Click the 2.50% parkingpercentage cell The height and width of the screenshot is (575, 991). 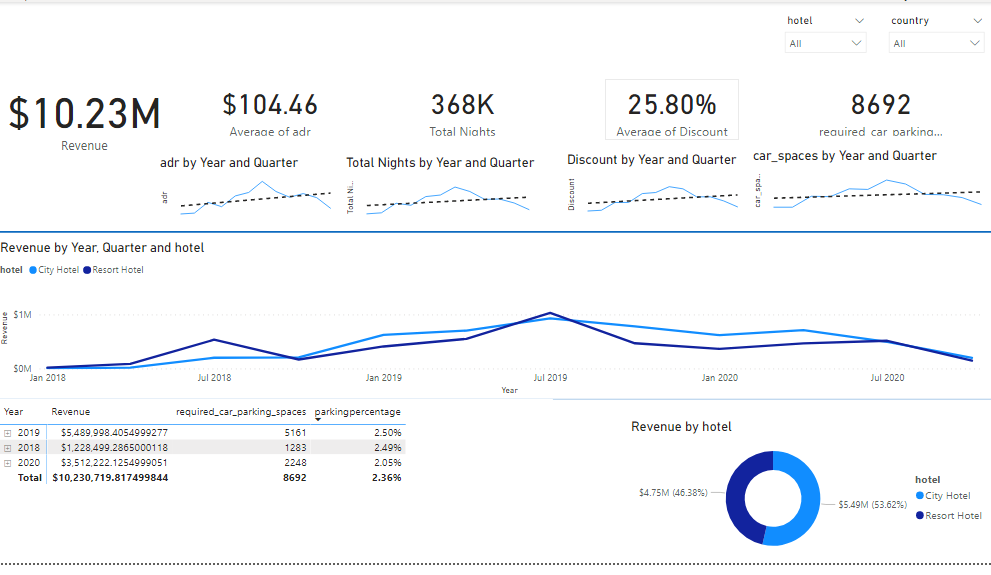(387, 433)
